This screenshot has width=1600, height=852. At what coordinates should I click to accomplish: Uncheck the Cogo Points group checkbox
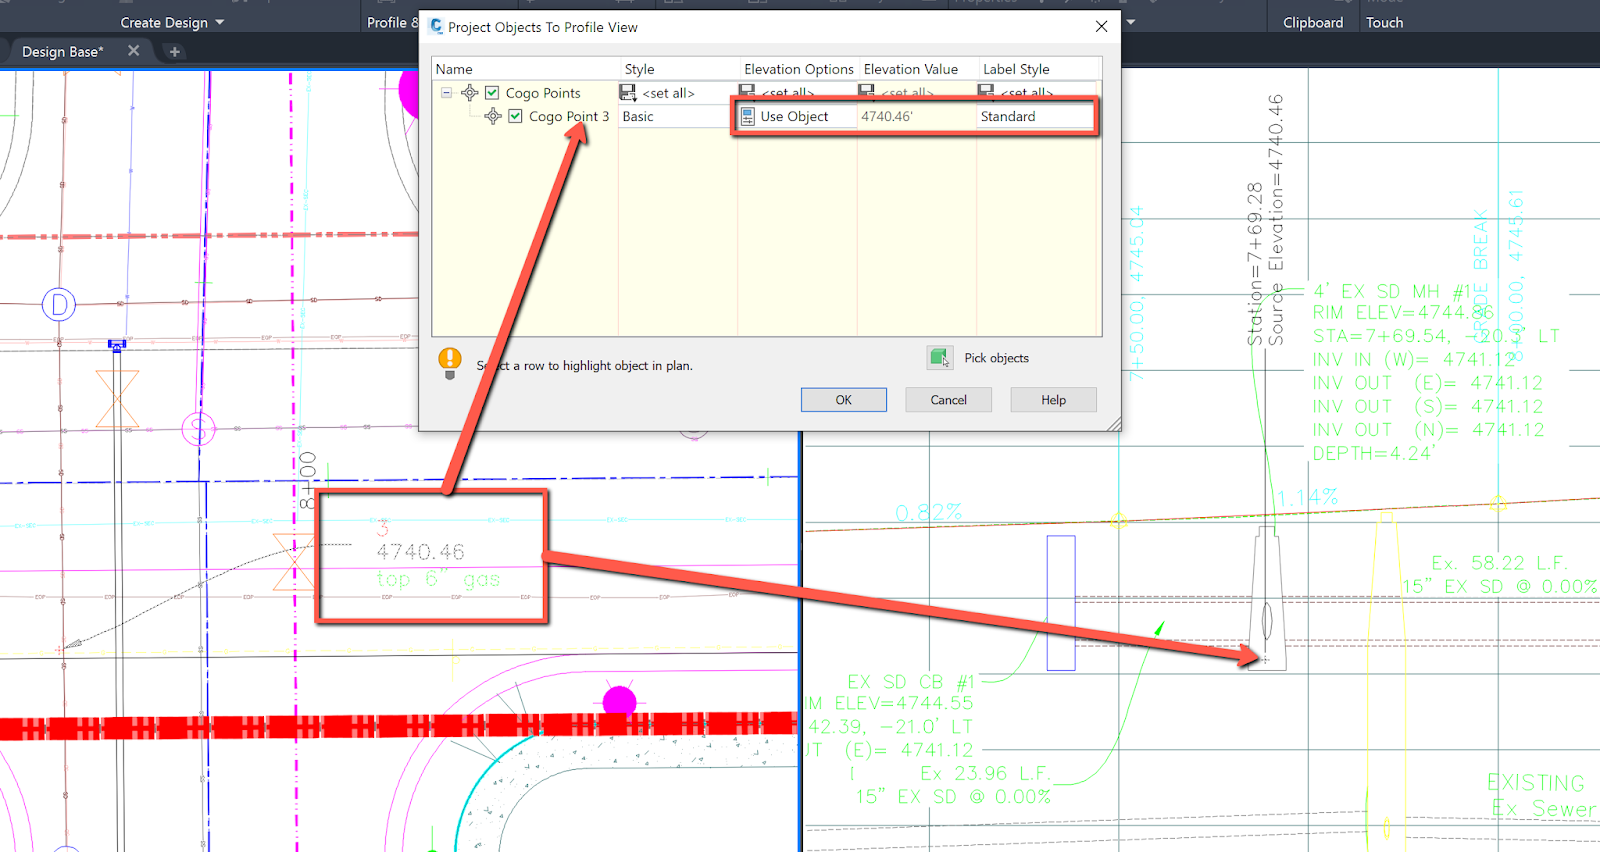point(492,93)
